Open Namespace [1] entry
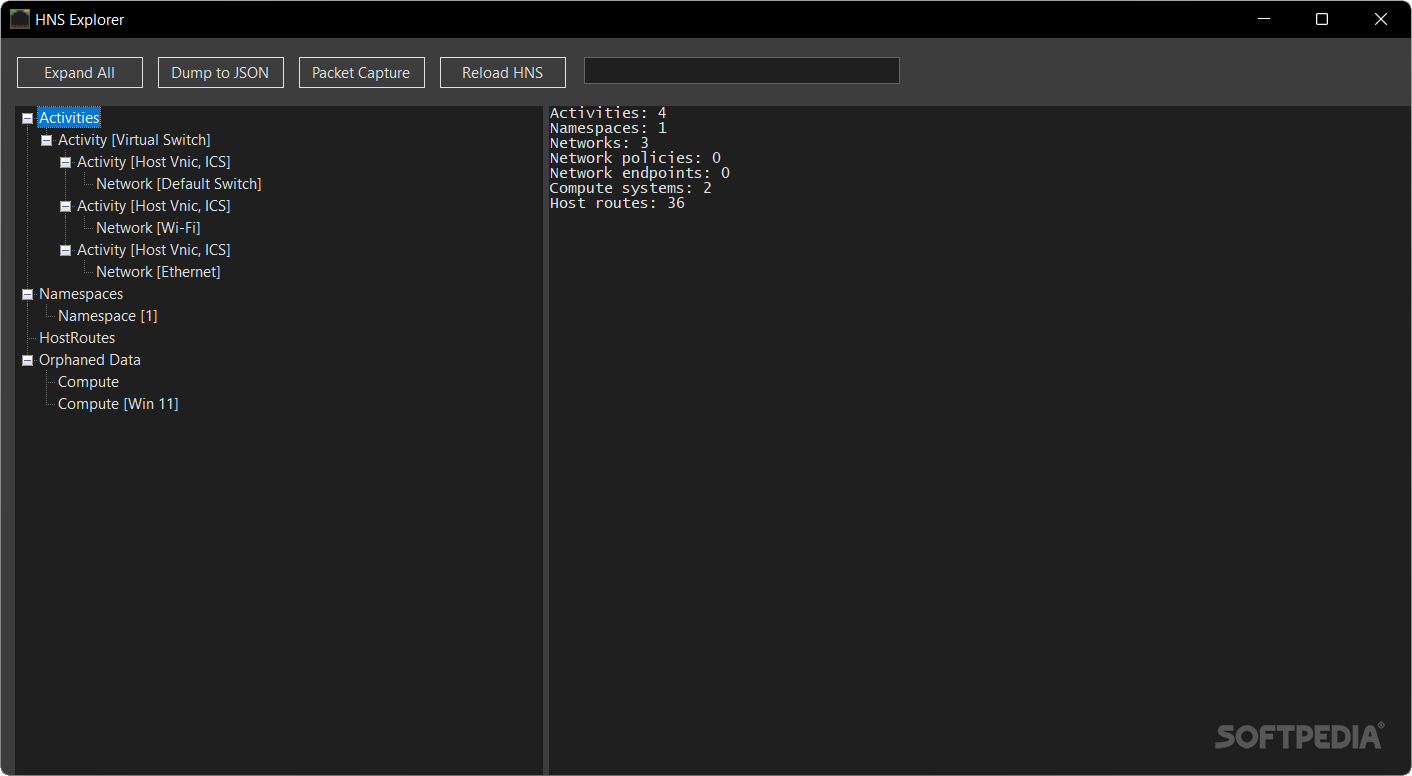Image resolution: width=1412 pixels, height=776 pixels. 108,316
